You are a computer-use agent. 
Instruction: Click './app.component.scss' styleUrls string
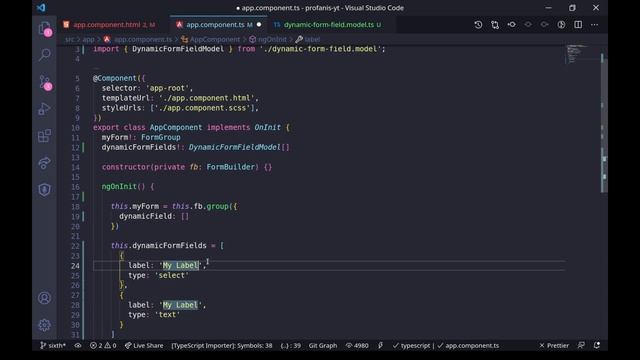[202, 108]
